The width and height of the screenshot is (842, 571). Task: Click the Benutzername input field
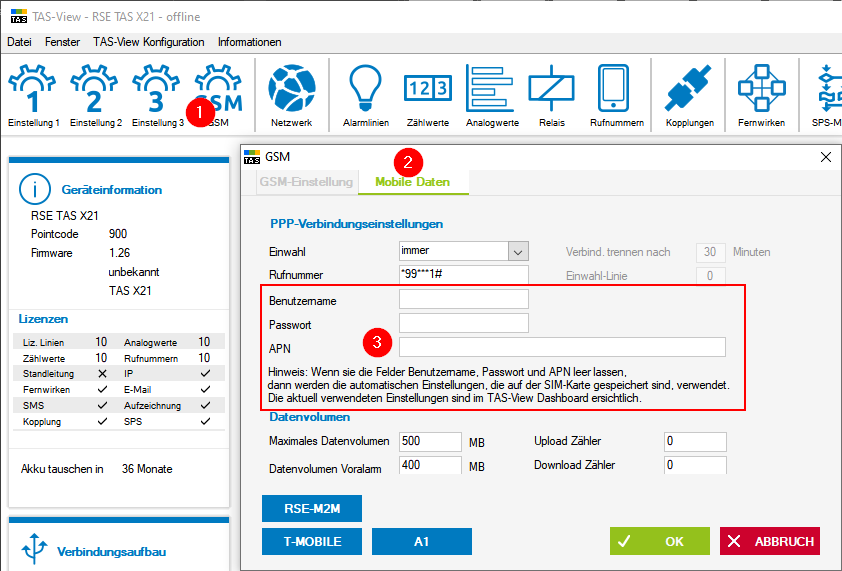[x=463, y=299]
